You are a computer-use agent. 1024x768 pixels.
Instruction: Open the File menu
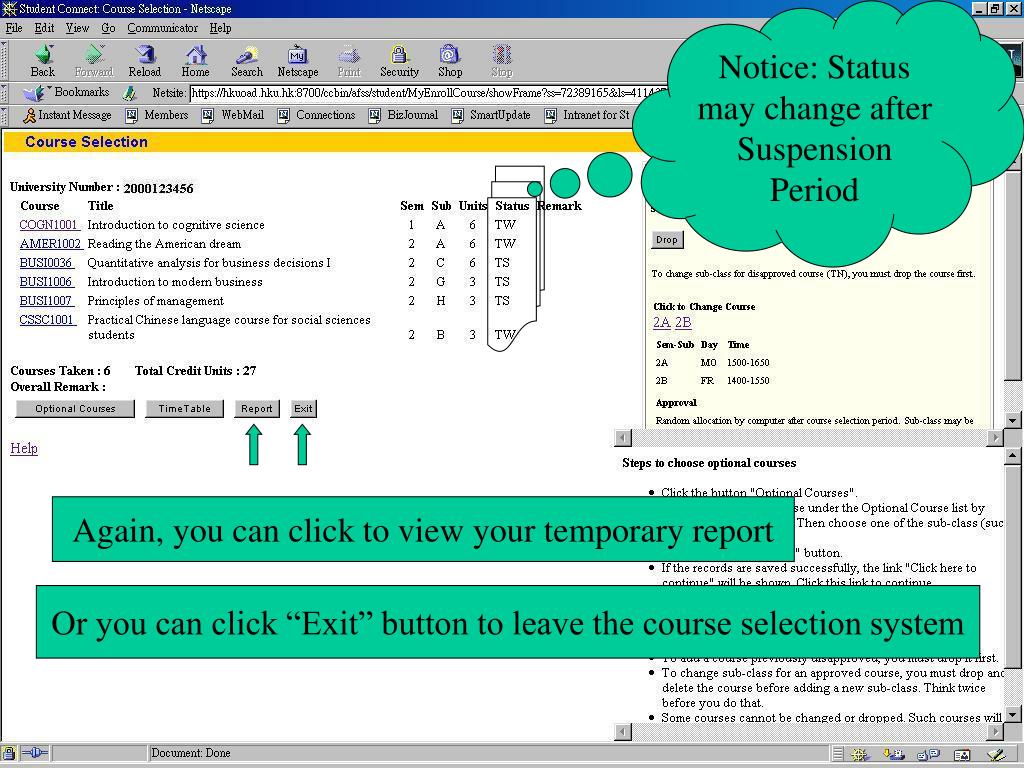14,28
